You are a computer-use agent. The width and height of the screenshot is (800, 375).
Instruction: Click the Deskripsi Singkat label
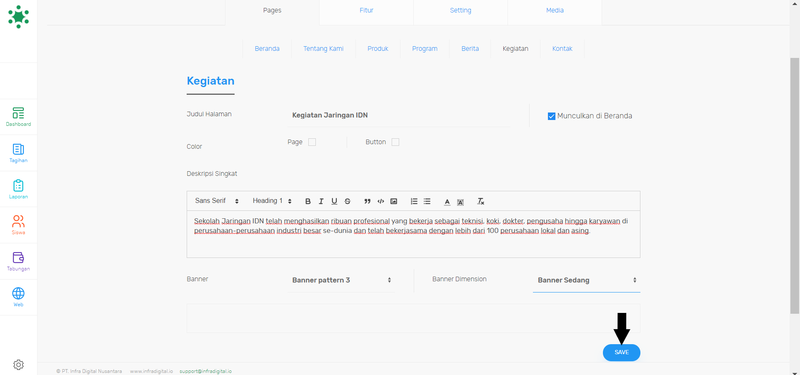pyautogui.click(x=212, y=173)
